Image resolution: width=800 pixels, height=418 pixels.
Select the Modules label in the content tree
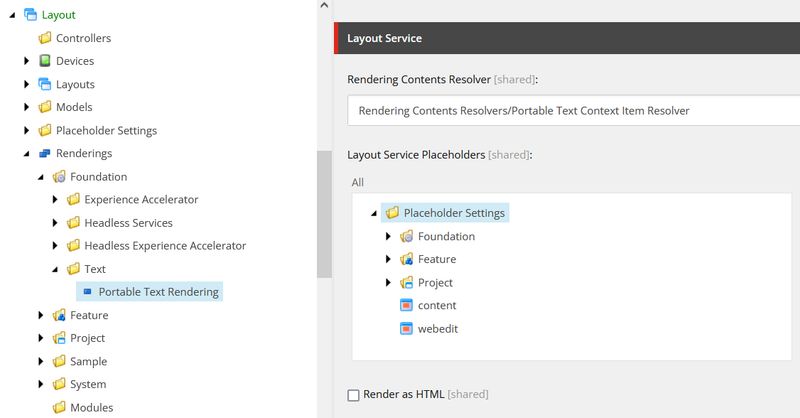coord(92,407)
